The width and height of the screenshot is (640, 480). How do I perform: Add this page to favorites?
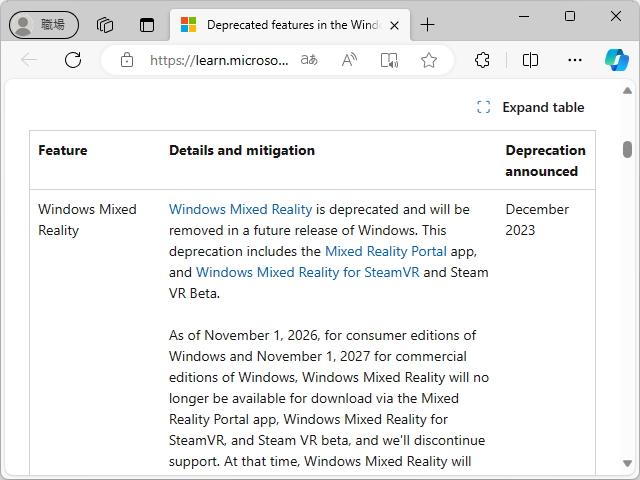click(429, 60)
